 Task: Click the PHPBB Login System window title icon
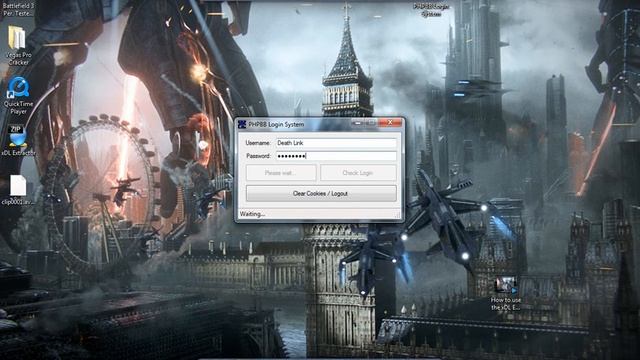[242, 124]
